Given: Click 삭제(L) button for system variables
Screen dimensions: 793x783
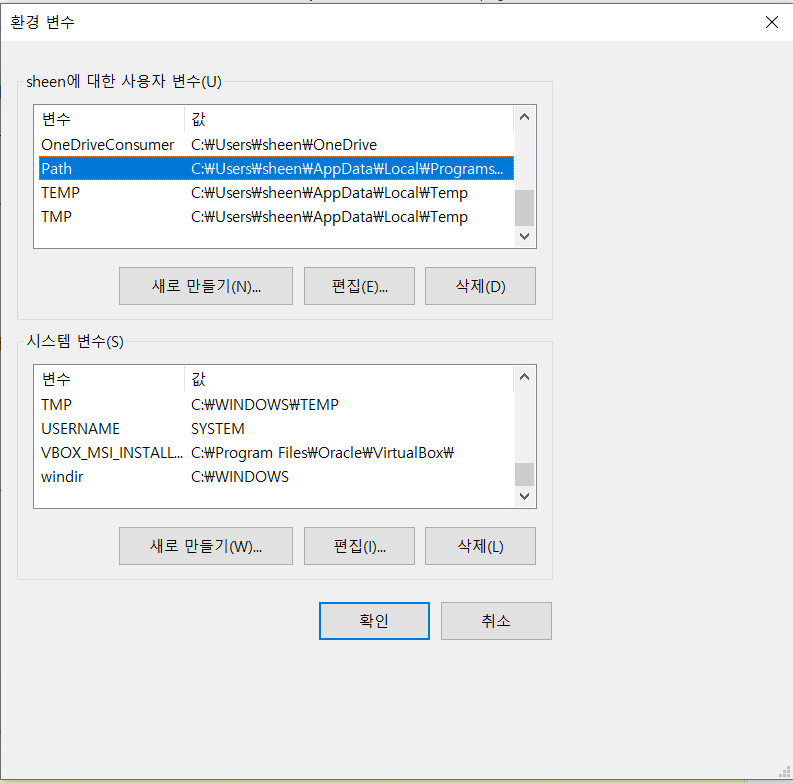Looking at the screenshot, I should click(x=480, y=546).
